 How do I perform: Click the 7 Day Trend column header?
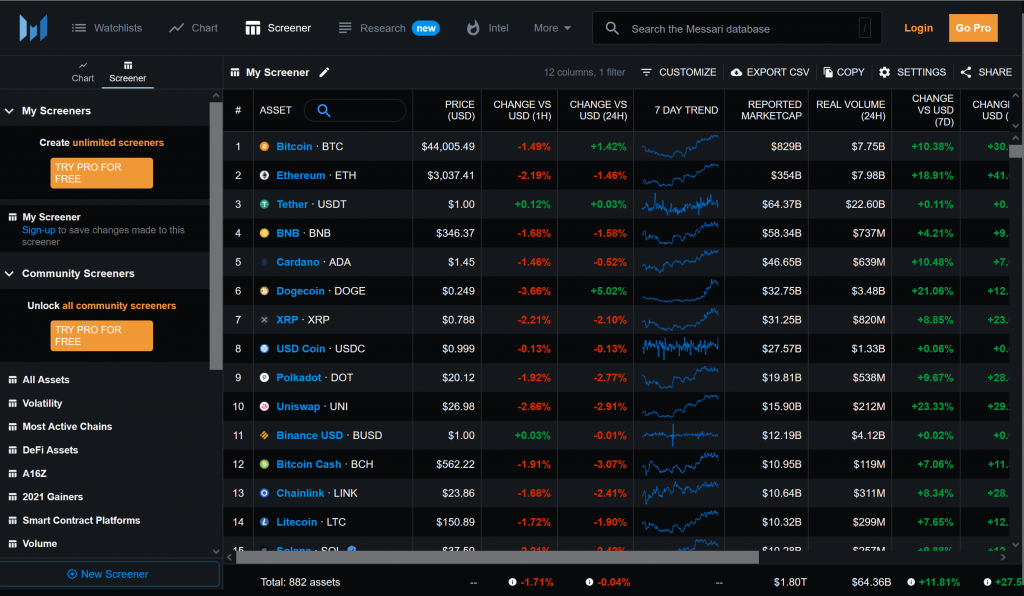[686, 110]
